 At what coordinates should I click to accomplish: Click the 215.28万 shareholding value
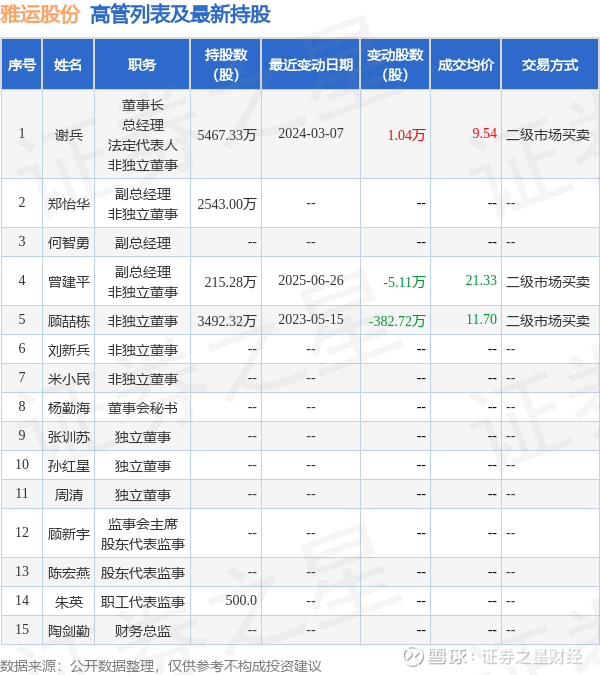[230, 282]
